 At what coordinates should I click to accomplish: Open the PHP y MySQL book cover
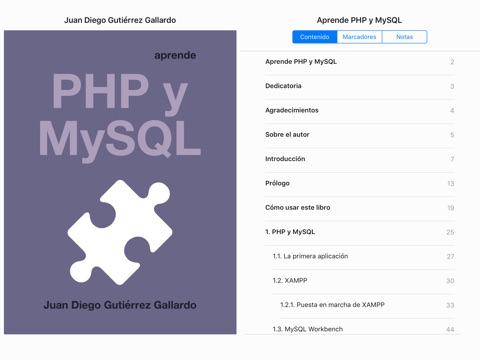(x=120, y=182)
